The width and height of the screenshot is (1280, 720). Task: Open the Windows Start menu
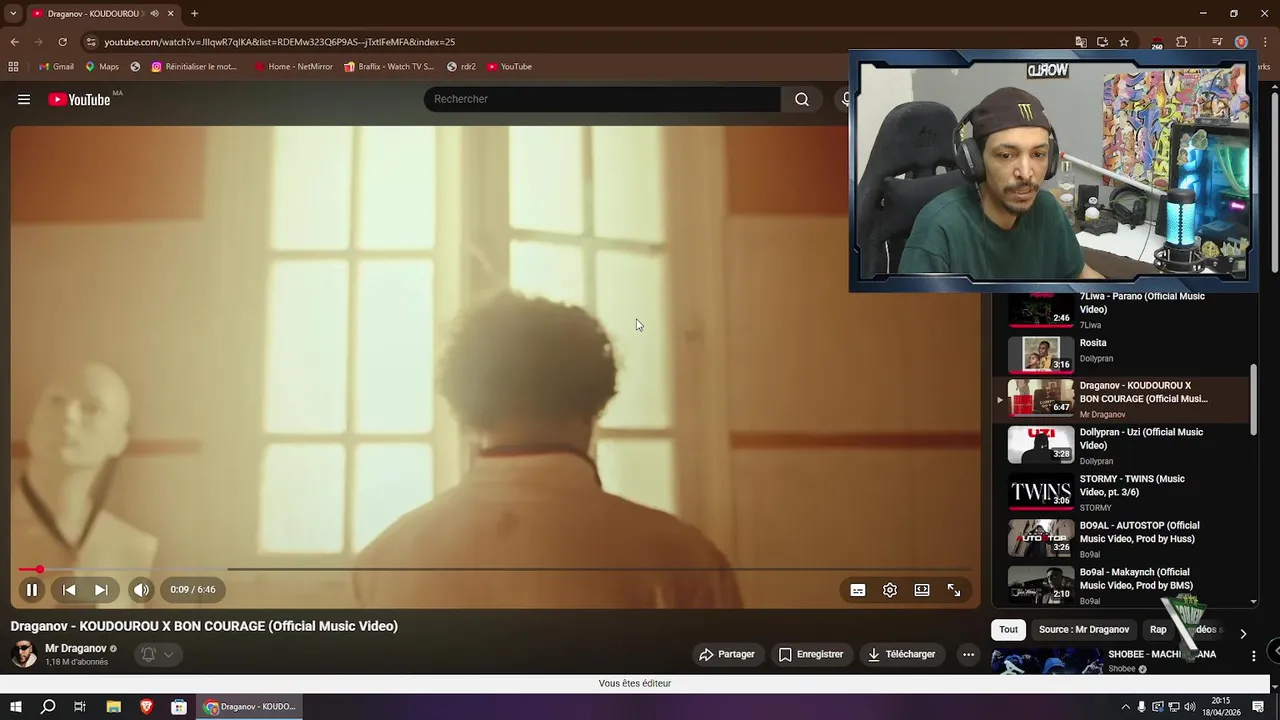16,707
